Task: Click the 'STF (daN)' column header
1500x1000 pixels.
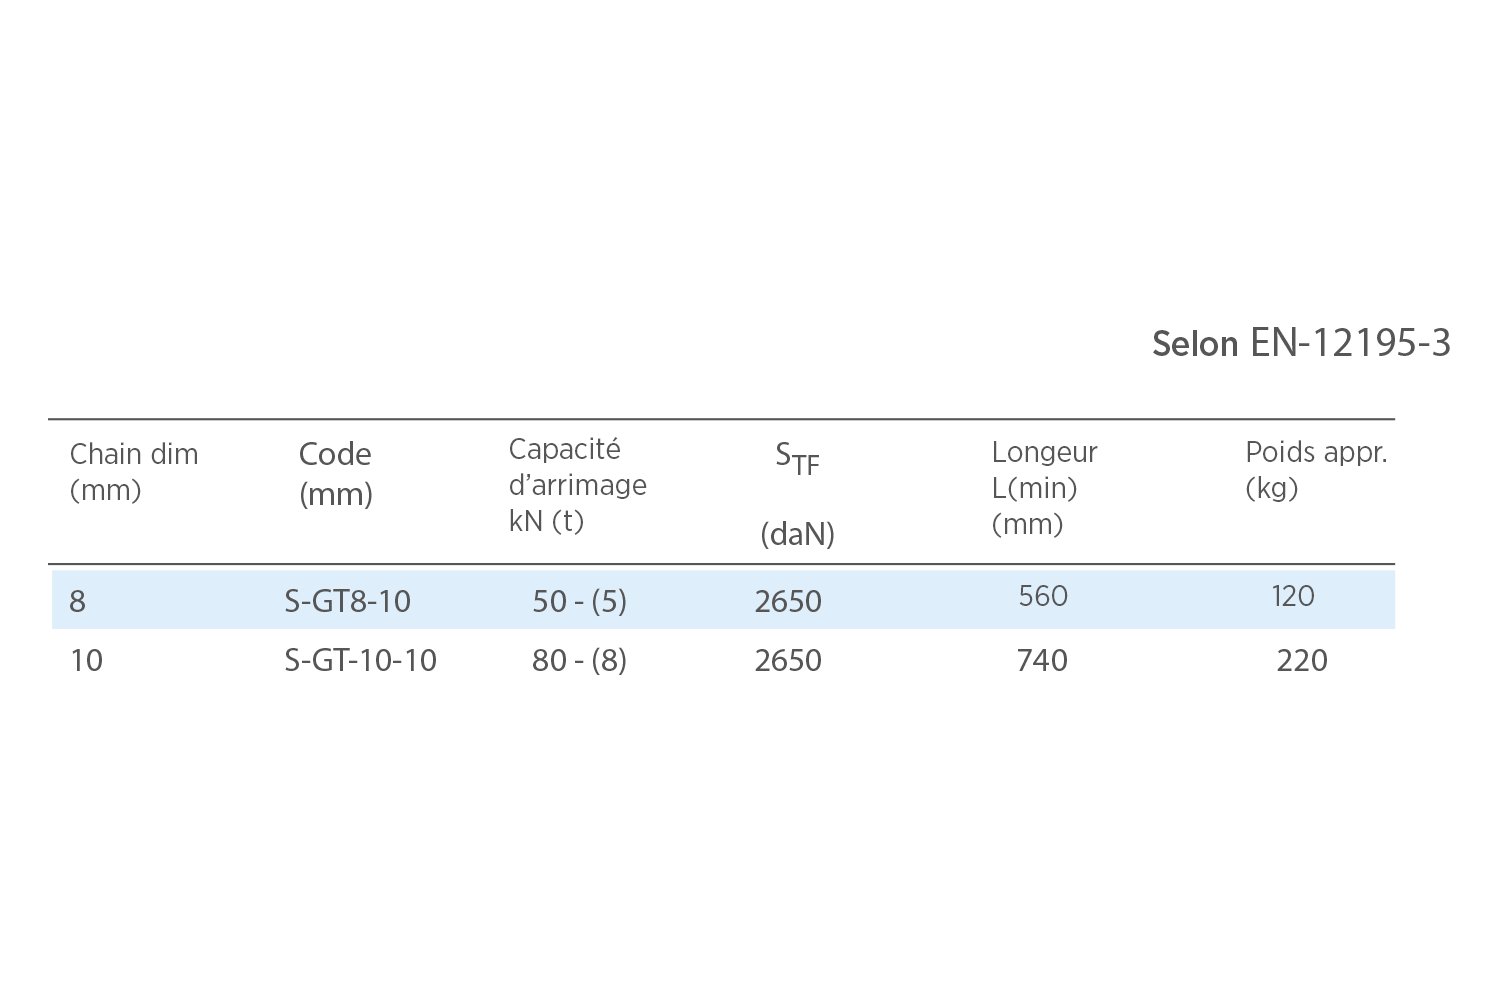Action: [797, 493]
